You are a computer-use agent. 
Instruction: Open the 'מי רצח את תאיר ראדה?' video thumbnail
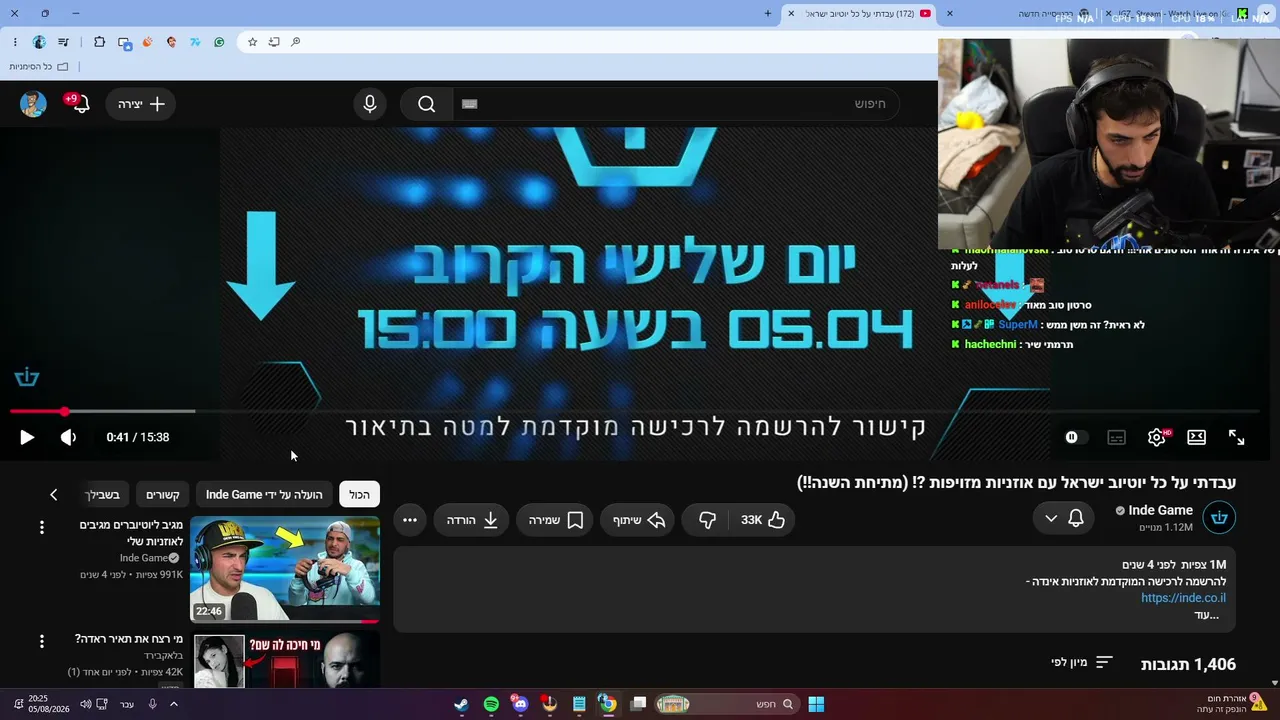tap(285, 661)
